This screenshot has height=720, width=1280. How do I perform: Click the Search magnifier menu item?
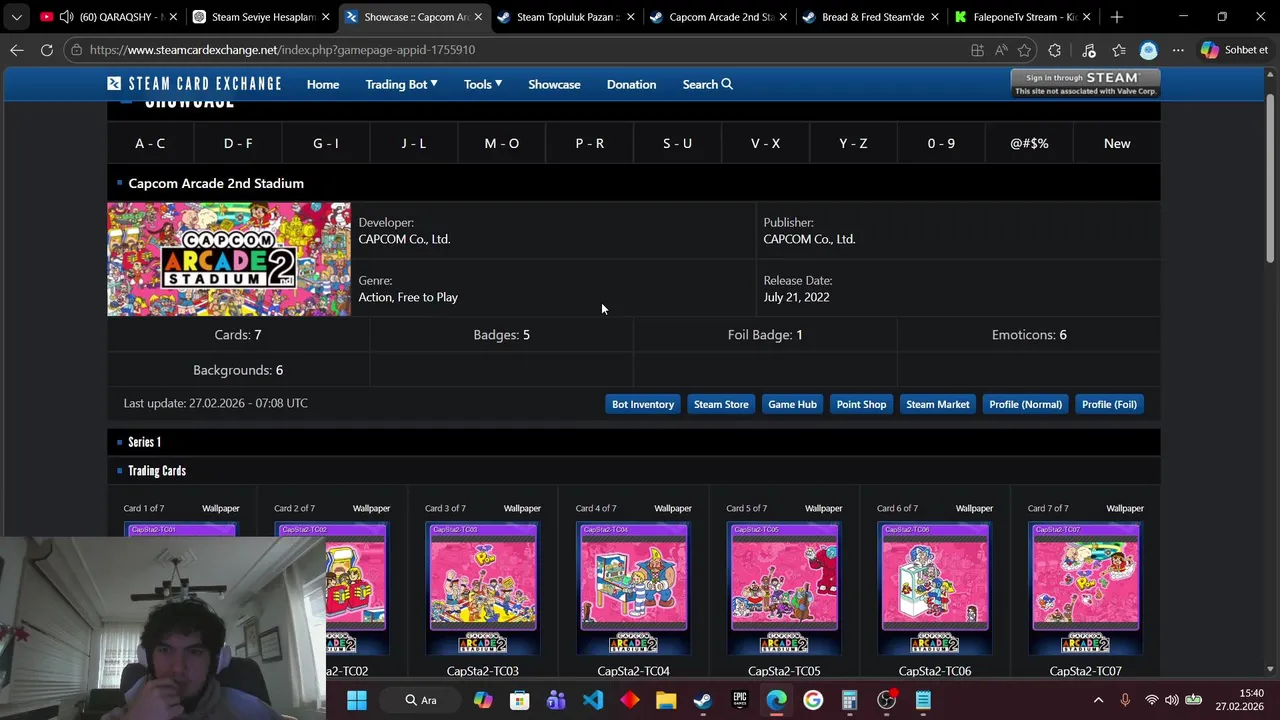[x=707, y=84]
